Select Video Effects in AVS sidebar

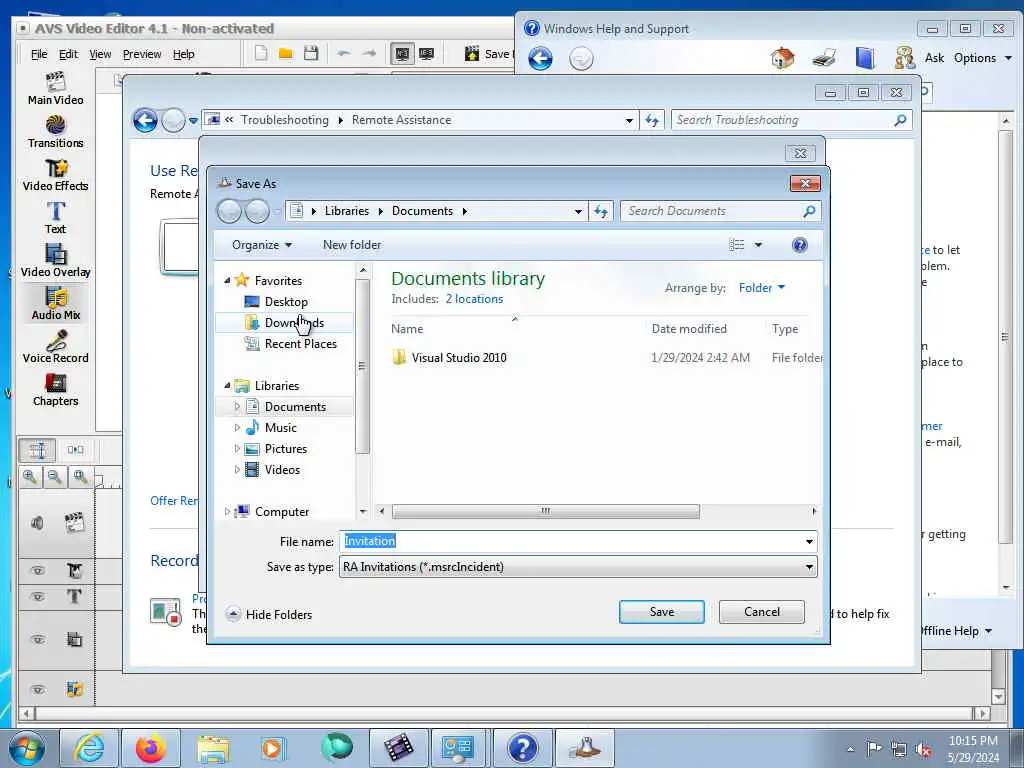click(x=56, y=175)
